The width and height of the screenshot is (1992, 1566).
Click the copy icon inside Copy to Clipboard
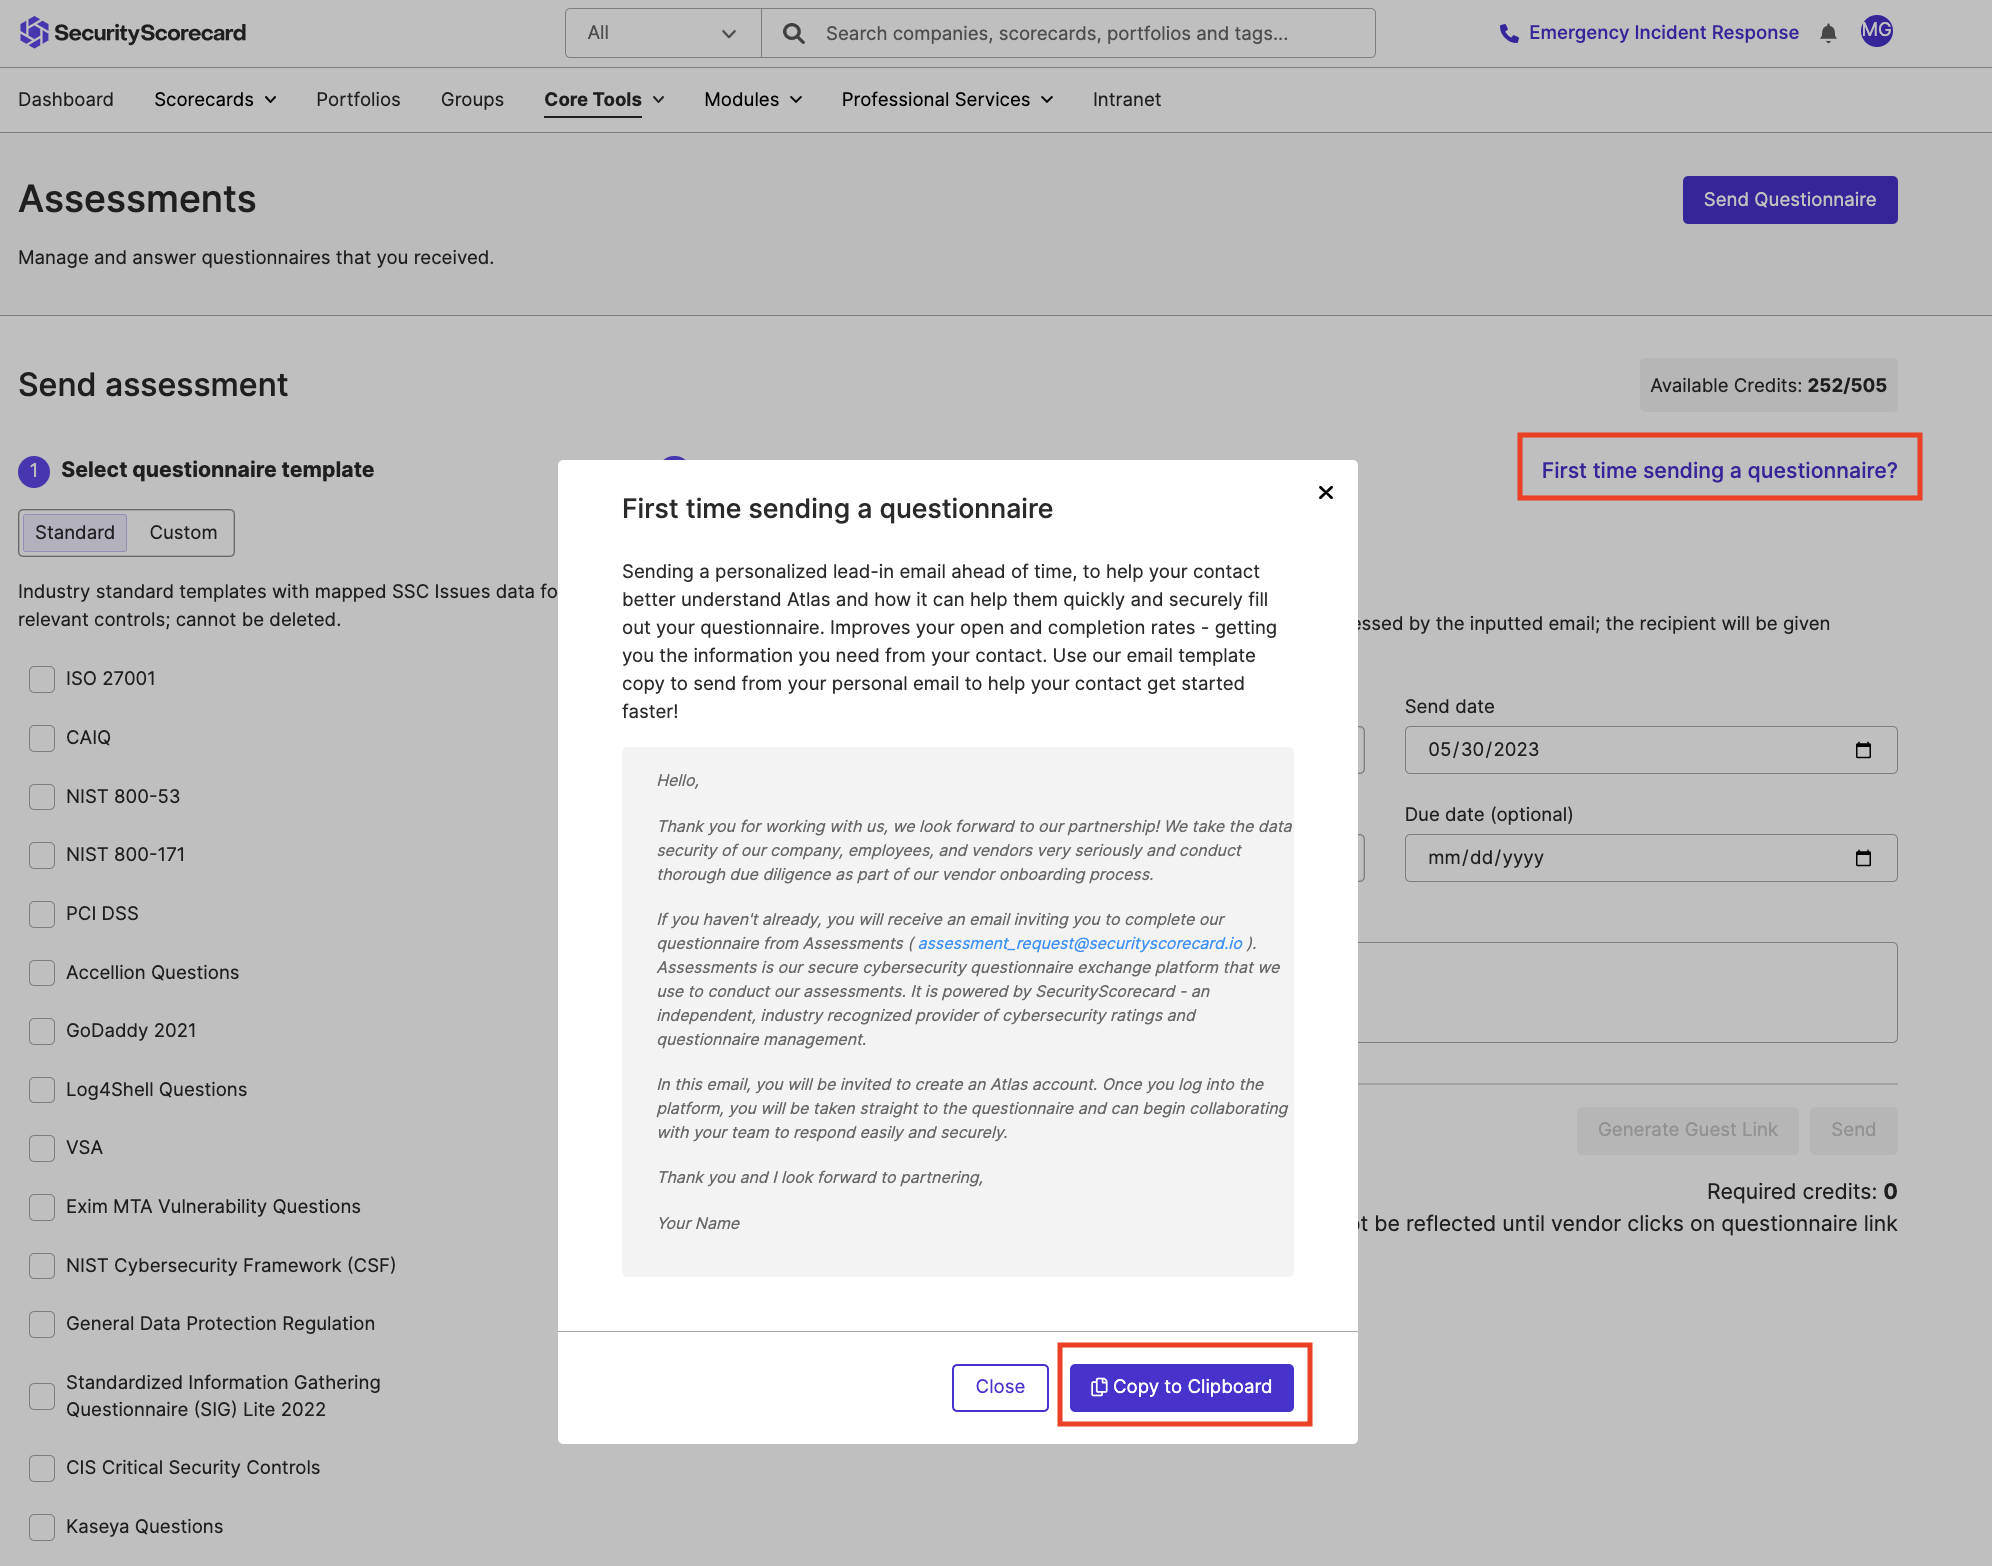[1098, 1387]
